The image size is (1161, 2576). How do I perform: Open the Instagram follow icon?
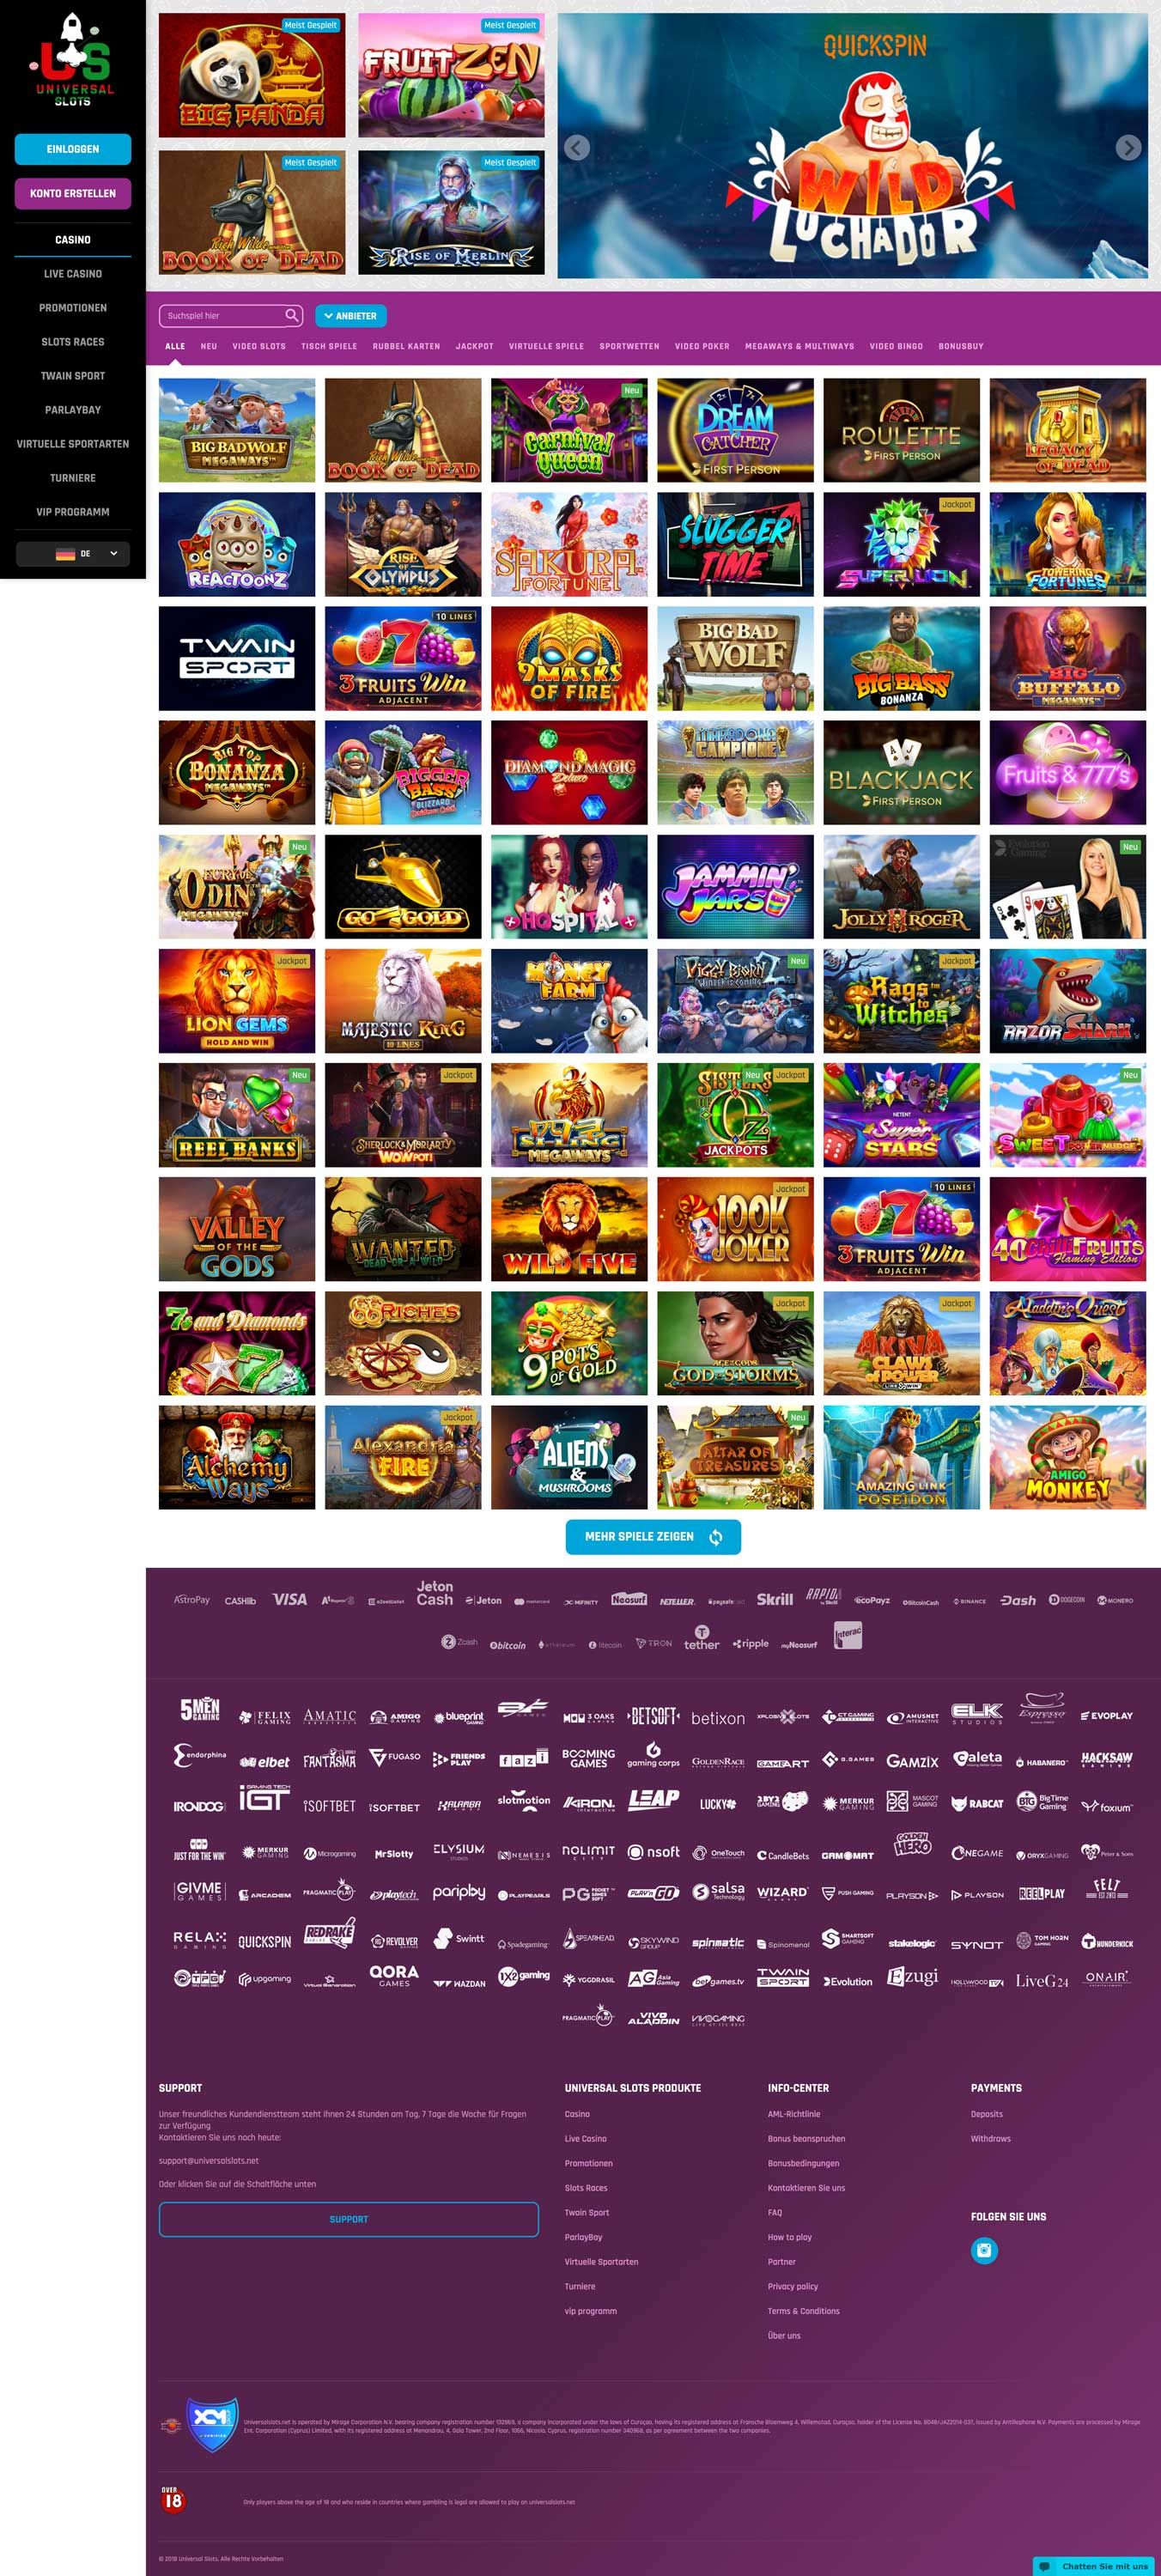tap(984, 2250)
